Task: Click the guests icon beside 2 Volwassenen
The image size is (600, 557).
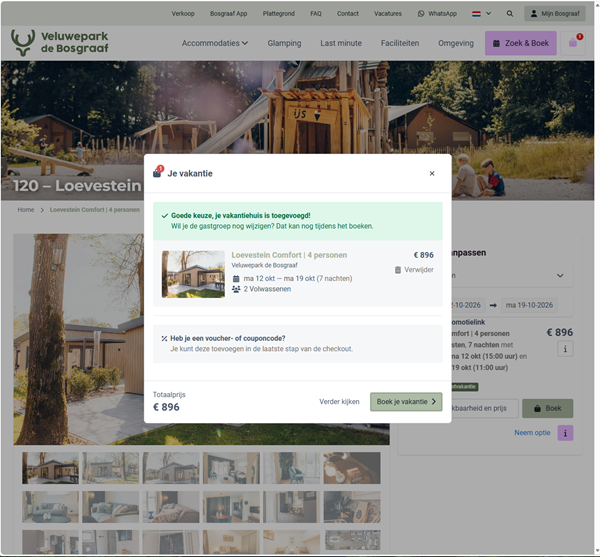Action: click(236, 289)
